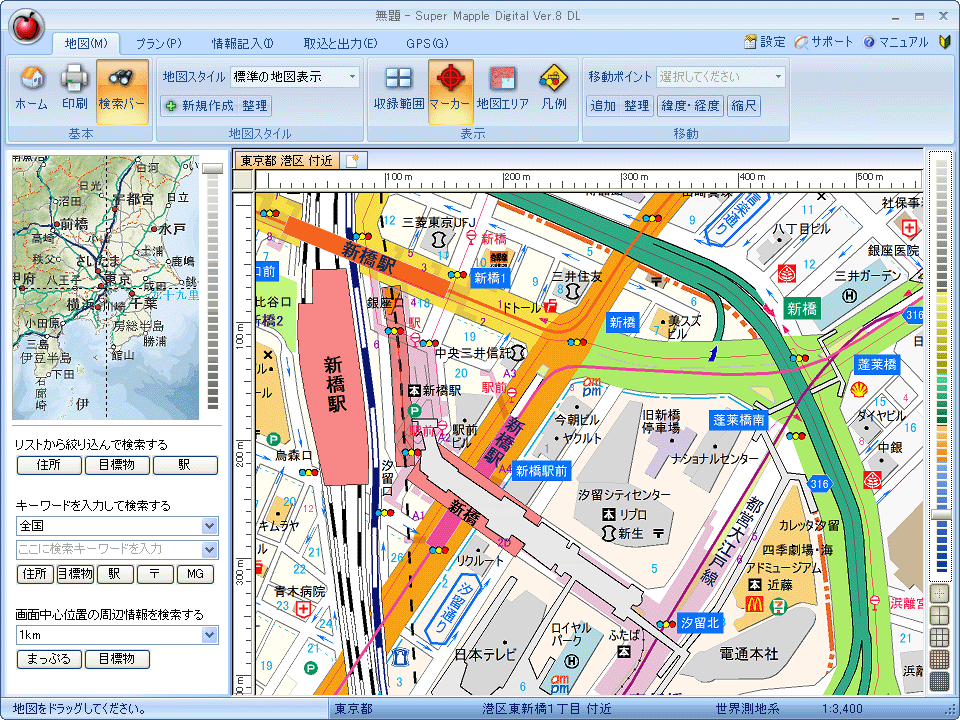960x720 pixels.
Task: Click the McDonald's icon on map
Action: pyautogui.click(x=754, y=605)
